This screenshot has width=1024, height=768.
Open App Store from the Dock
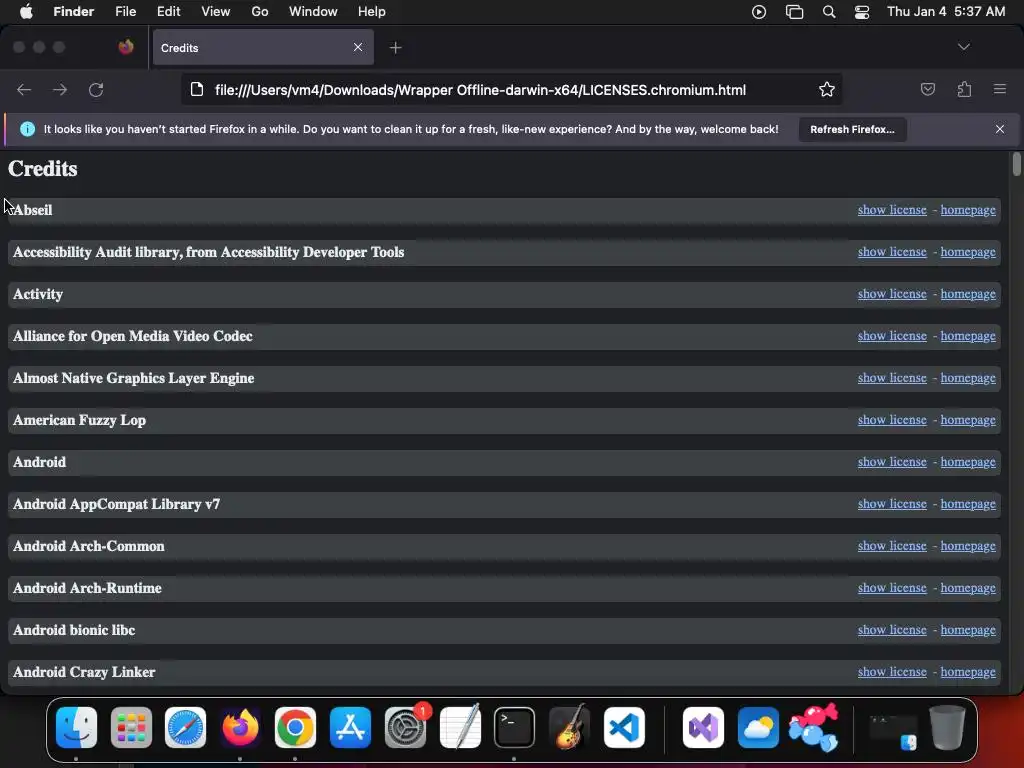(x=351, y=728)
